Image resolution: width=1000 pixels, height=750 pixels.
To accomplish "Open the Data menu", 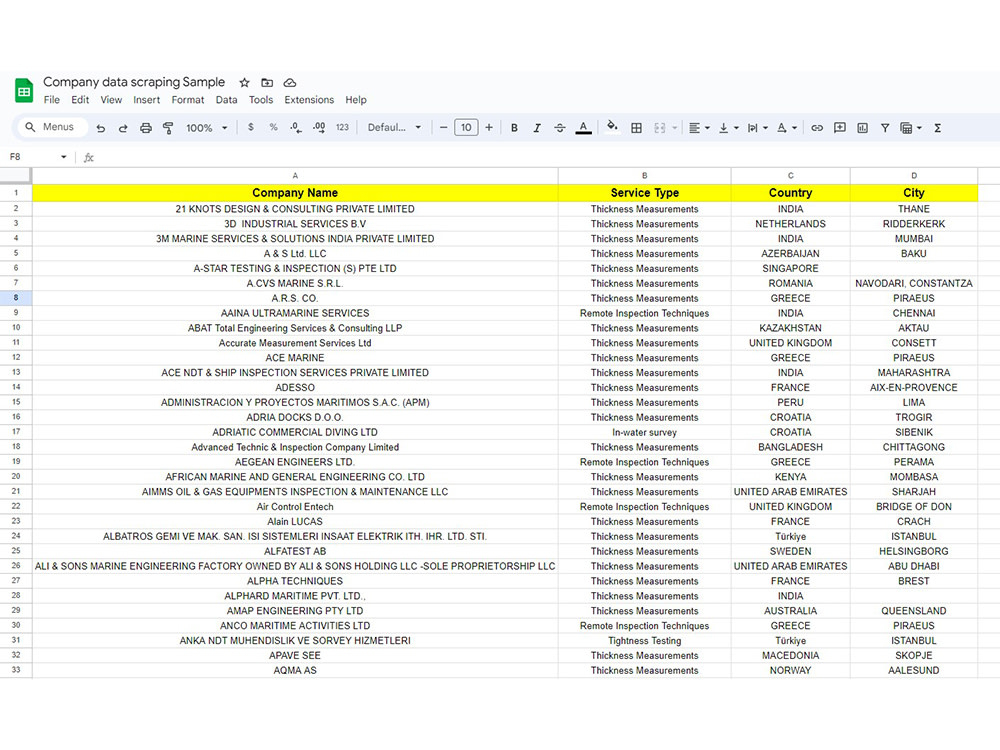I will pyautogui.click(x=227, y=100).
